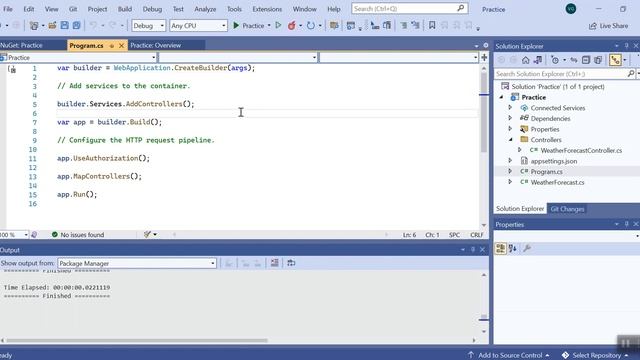Click Switch Views icon in Solution Explorer

pyautogui.click(x=538, y=60)
